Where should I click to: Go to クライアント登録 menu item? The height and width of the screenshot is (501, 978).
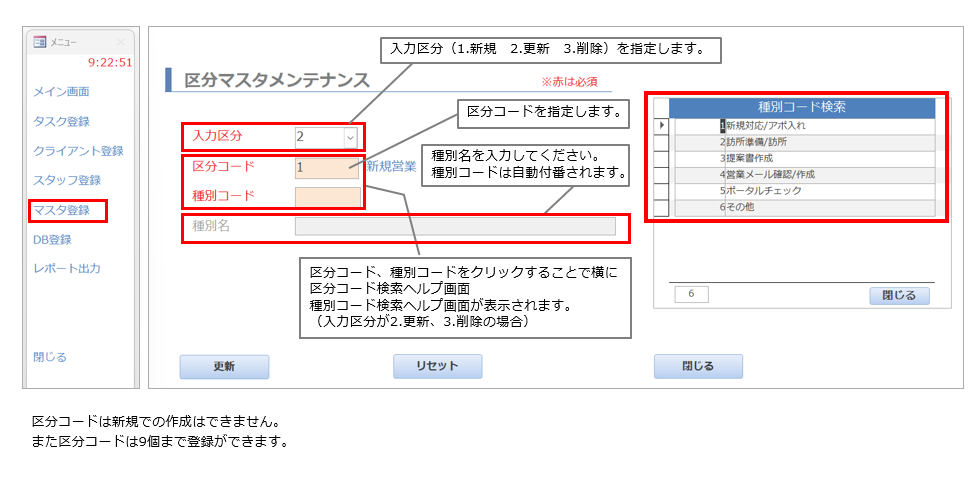click(78, 151)
